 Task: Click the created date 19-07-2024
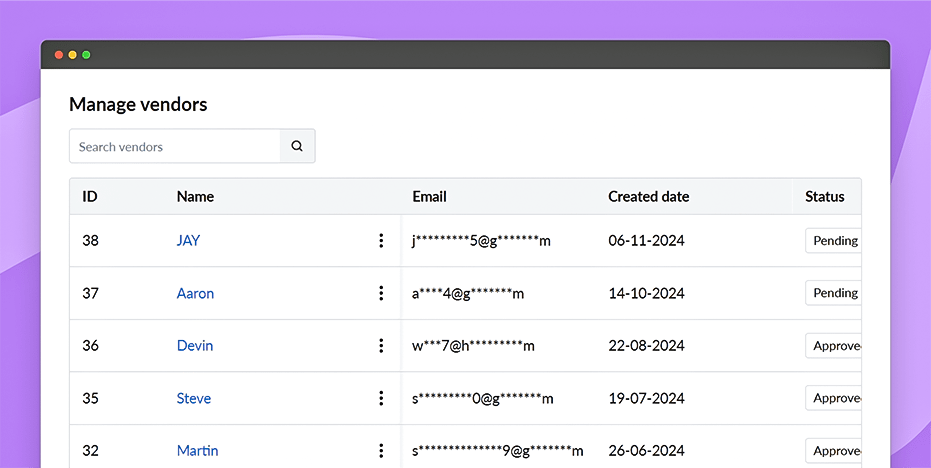pos(647,398)
